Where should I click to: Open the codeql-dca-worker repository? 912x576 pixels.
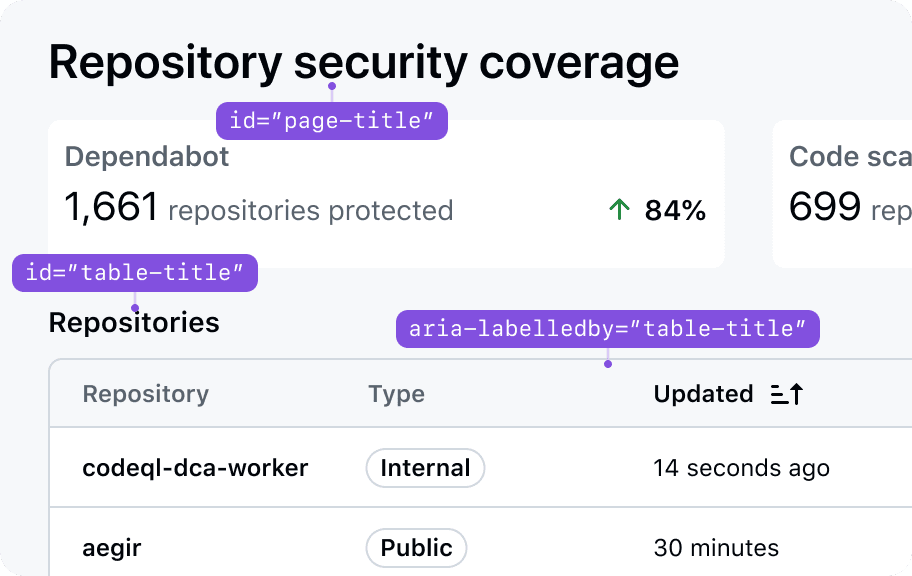click(195, 468)
